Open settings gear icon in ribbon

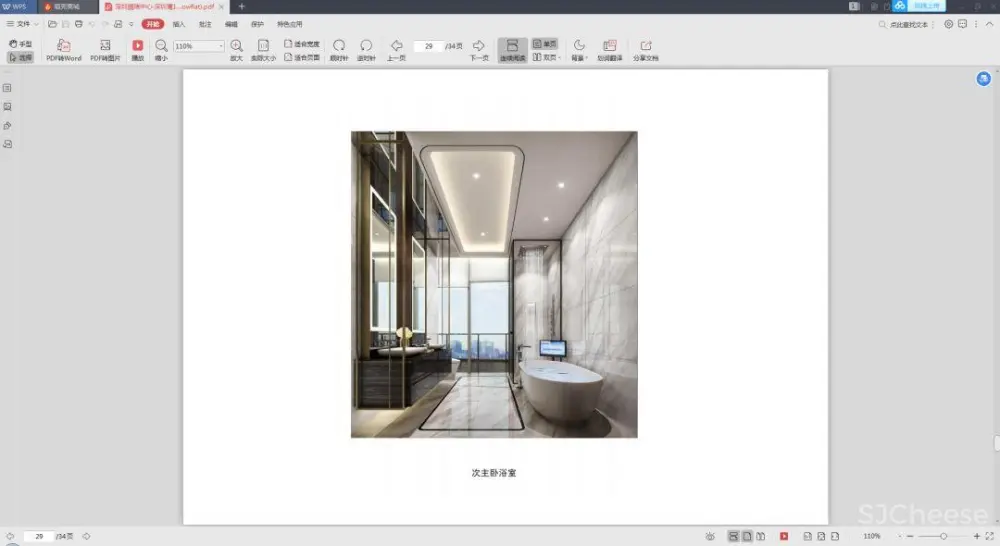coord(948,24)
